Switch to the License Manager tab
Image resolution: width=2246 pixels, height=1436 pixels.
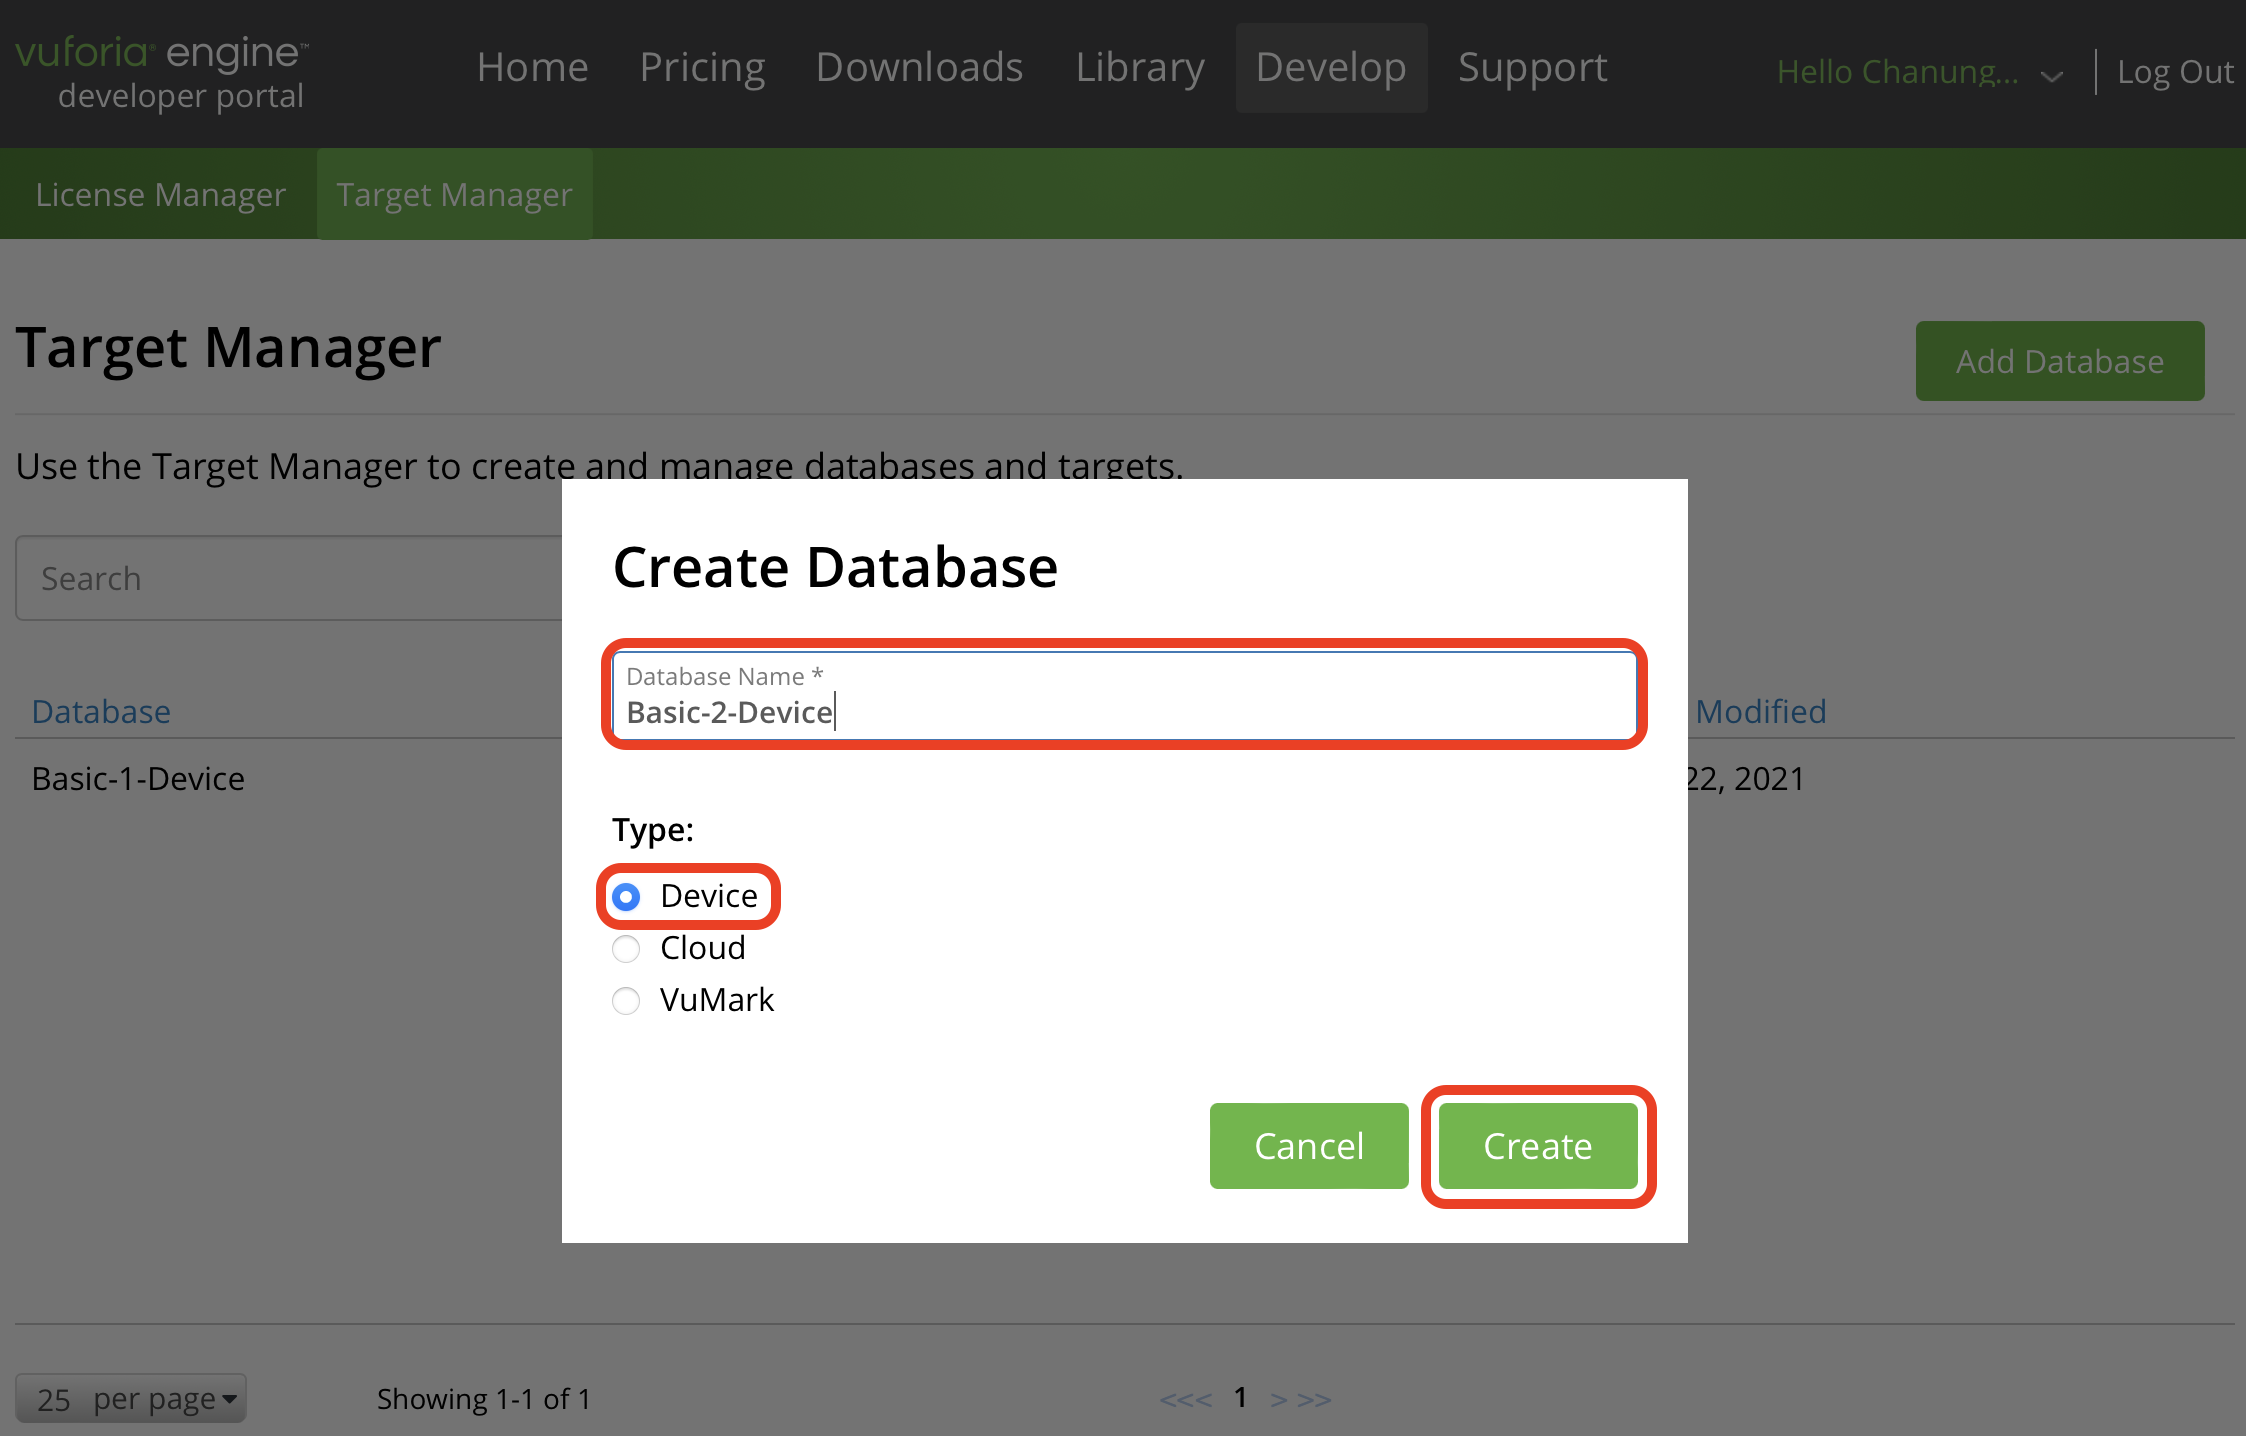pos(160,194)
